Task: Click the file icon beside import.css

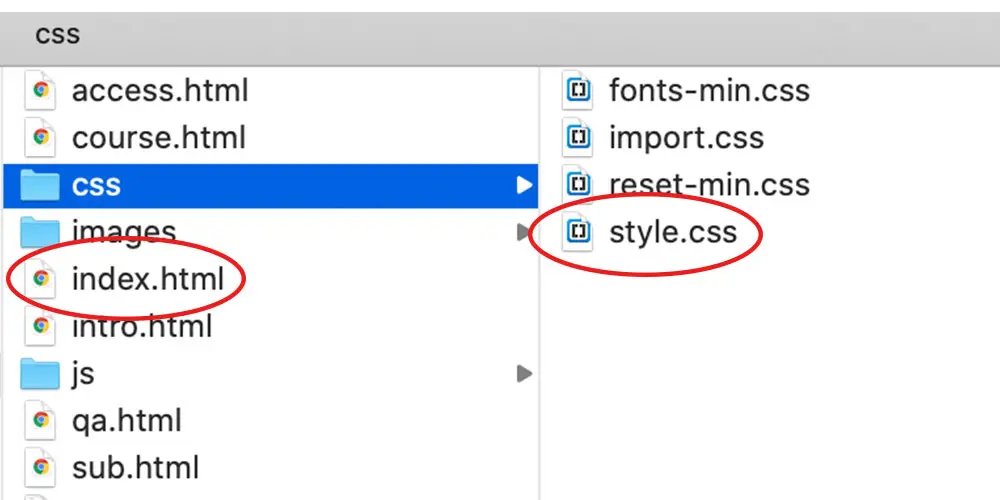Action: click(578, 138)
